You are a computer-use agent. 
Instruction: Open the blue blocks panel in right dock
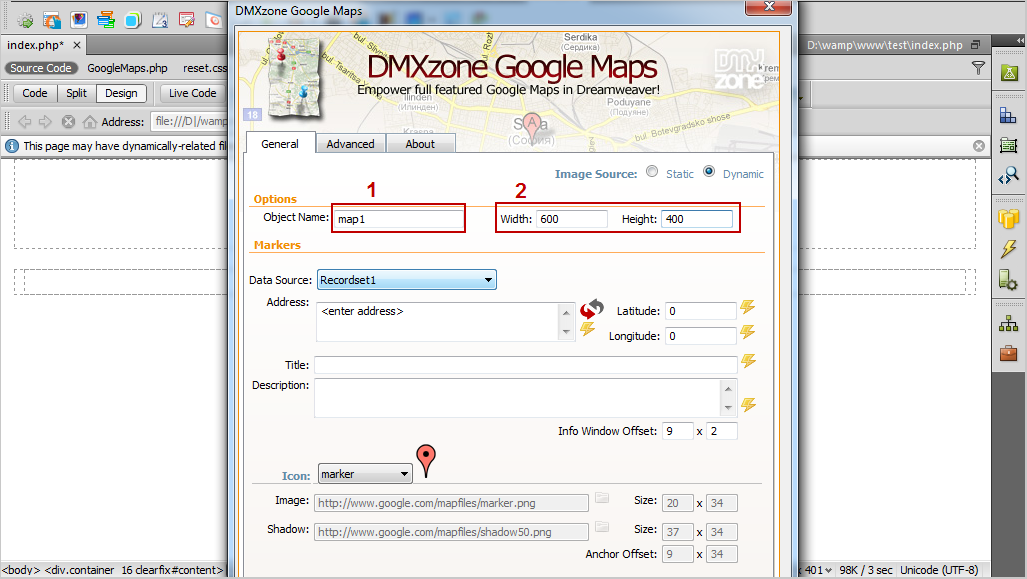(x=1009, y=117)
